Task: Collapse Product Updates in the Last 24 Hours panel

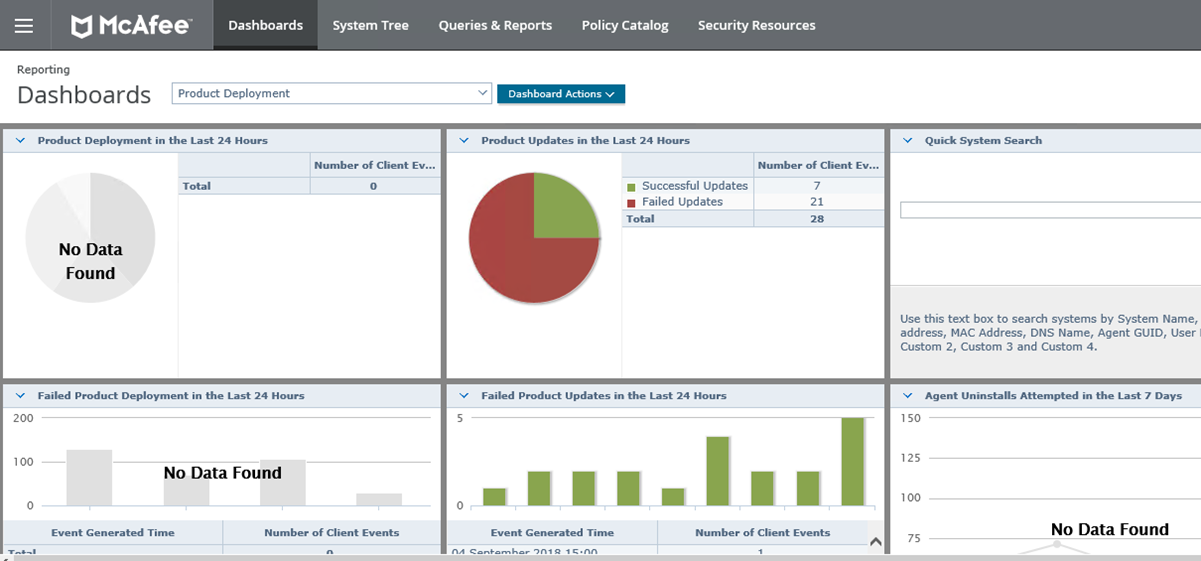Action: tap(464, 141)
